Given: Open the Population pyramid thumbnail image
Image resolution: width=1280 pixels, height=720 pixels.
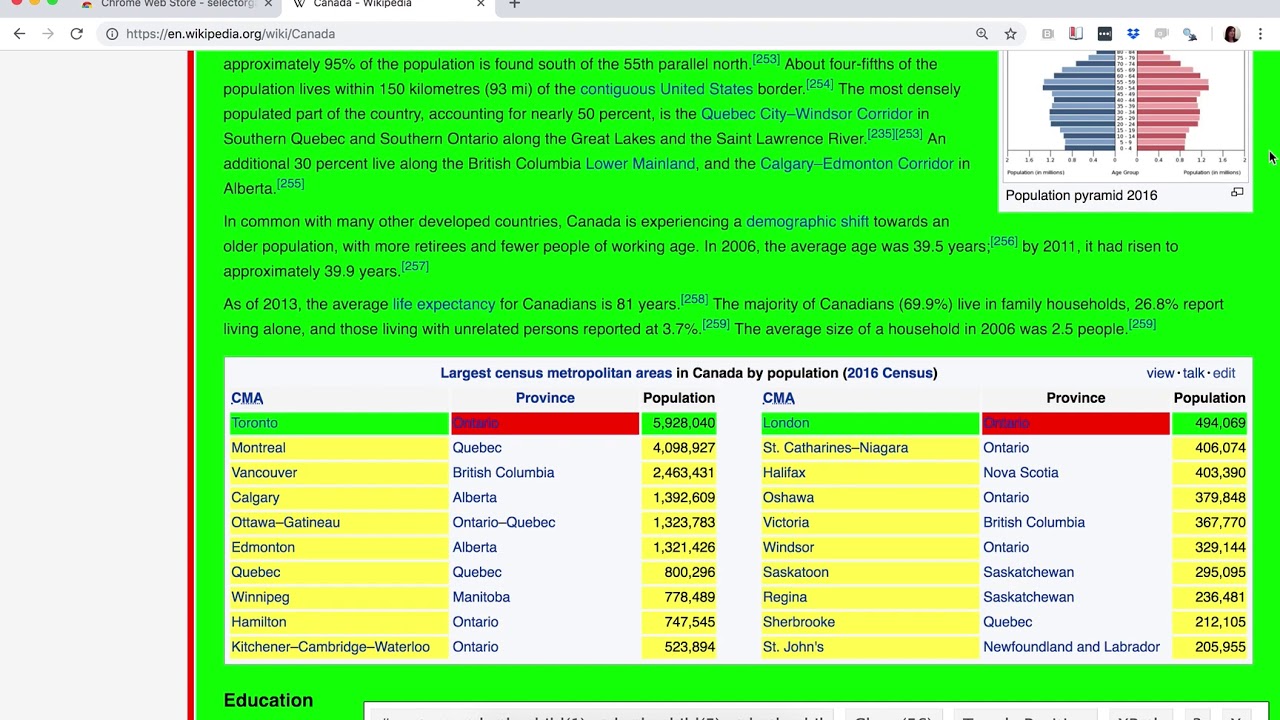Looking at the screenshot, I should click(1125, 115).
